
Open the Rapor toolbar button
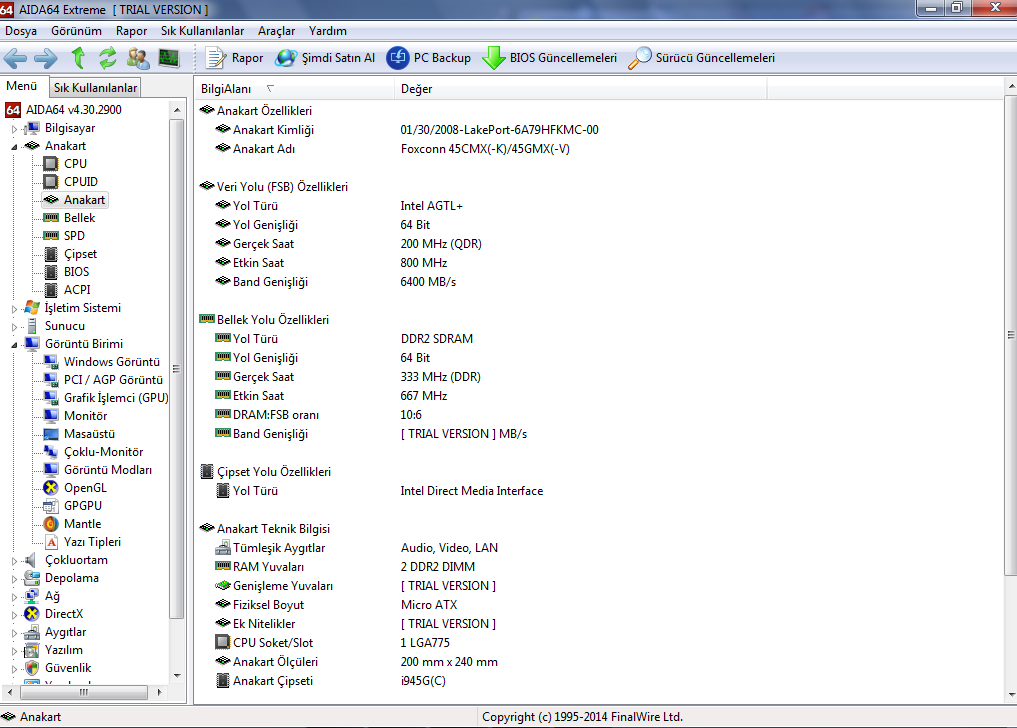click(234, 58)
